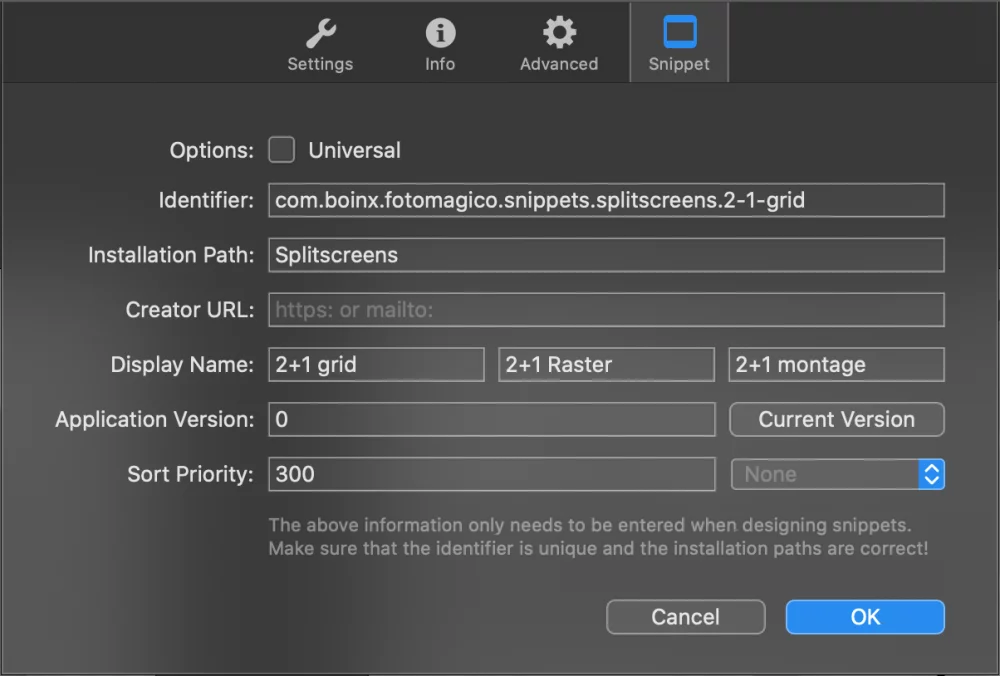
Task: Click the Installation Path label
Action: click(171, 255)
